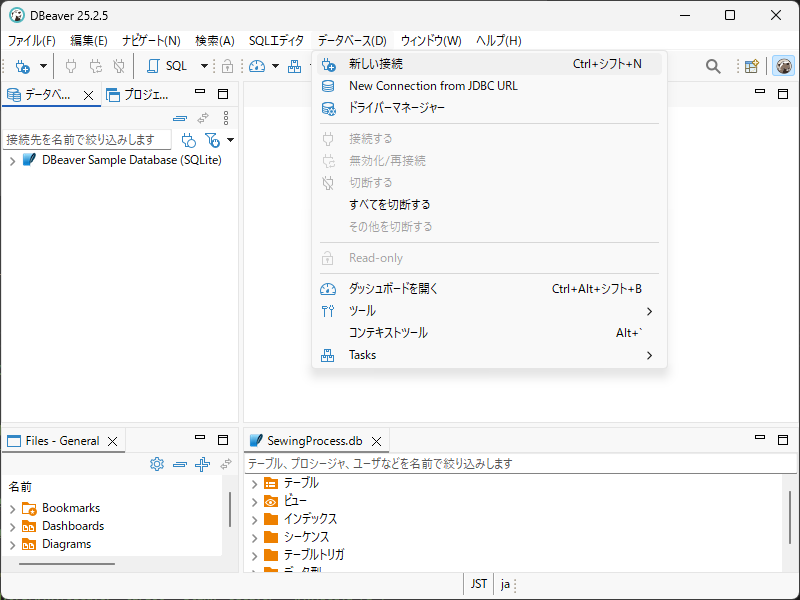Image resolution: width=800 pixels, height=600 pixels.
Task: Click the new connection plug icon in toolbar
Action: [x=22, y=66]
